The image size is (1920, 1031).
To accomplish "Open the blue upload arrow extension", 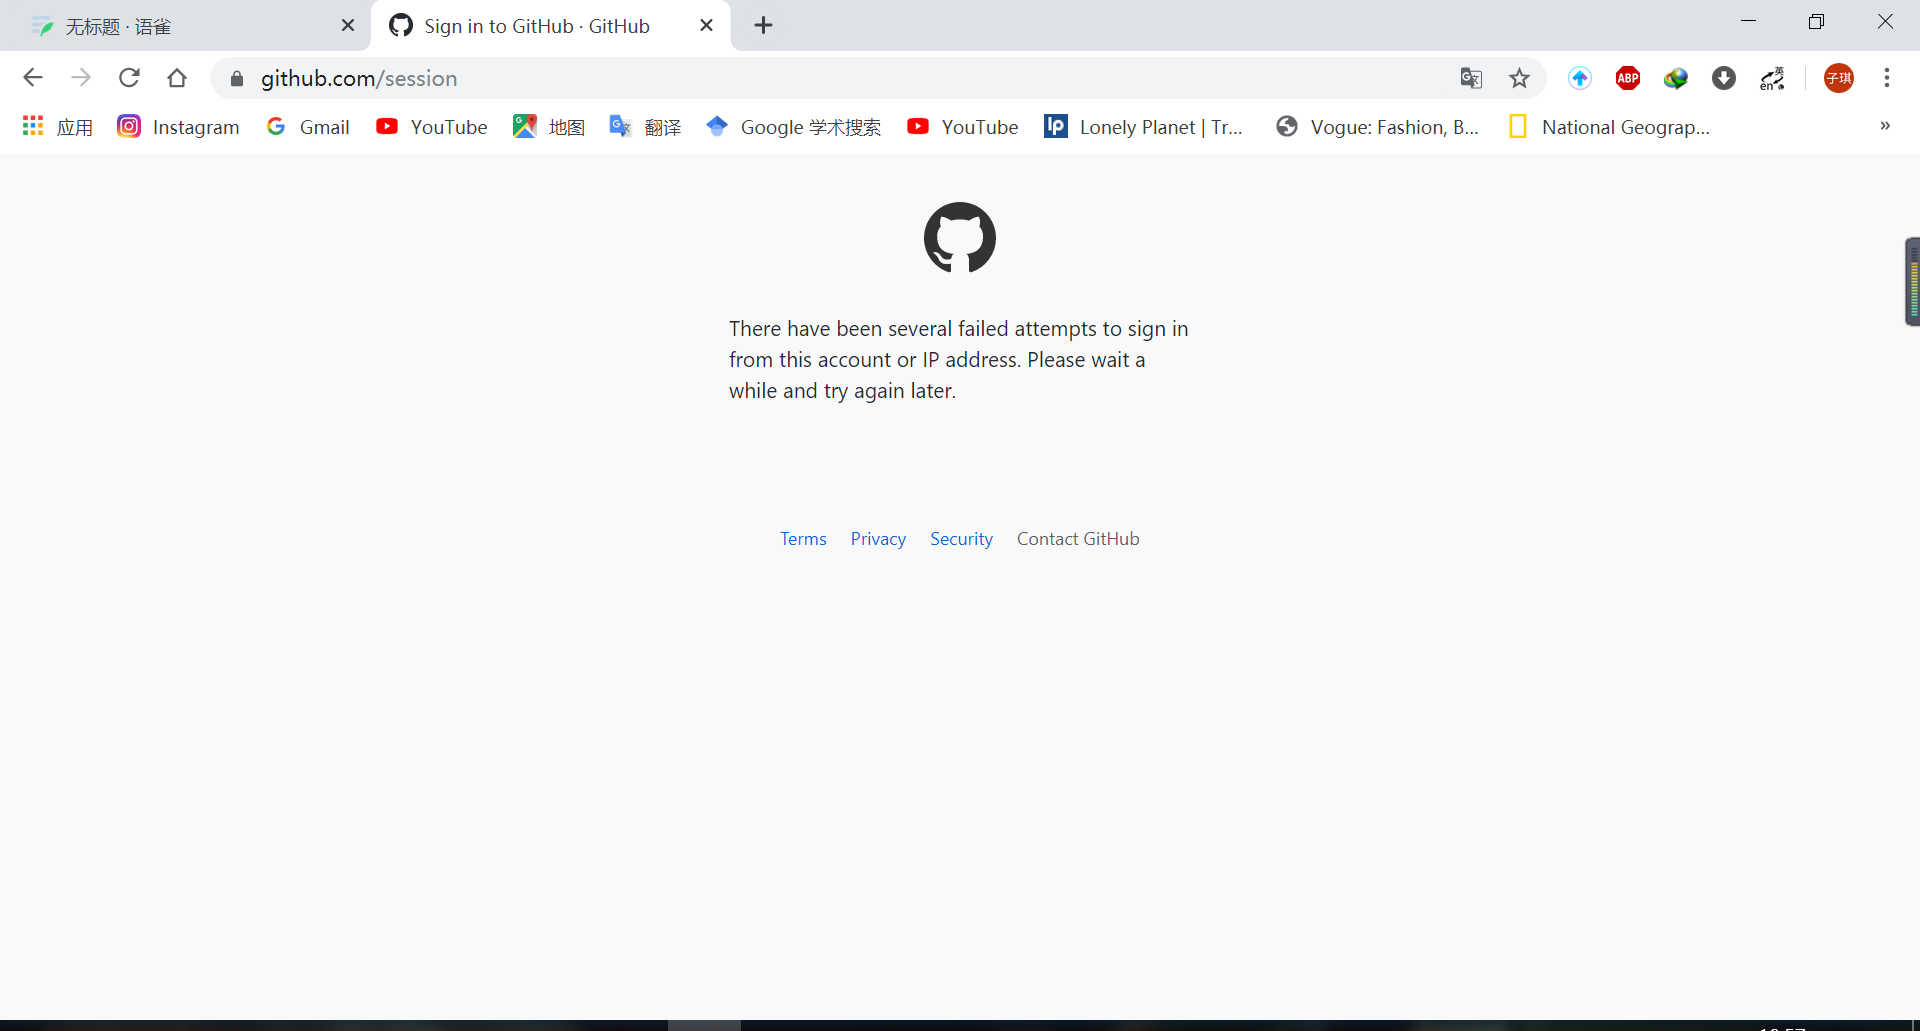I will pyautogui.click(x=1580, y=78).
